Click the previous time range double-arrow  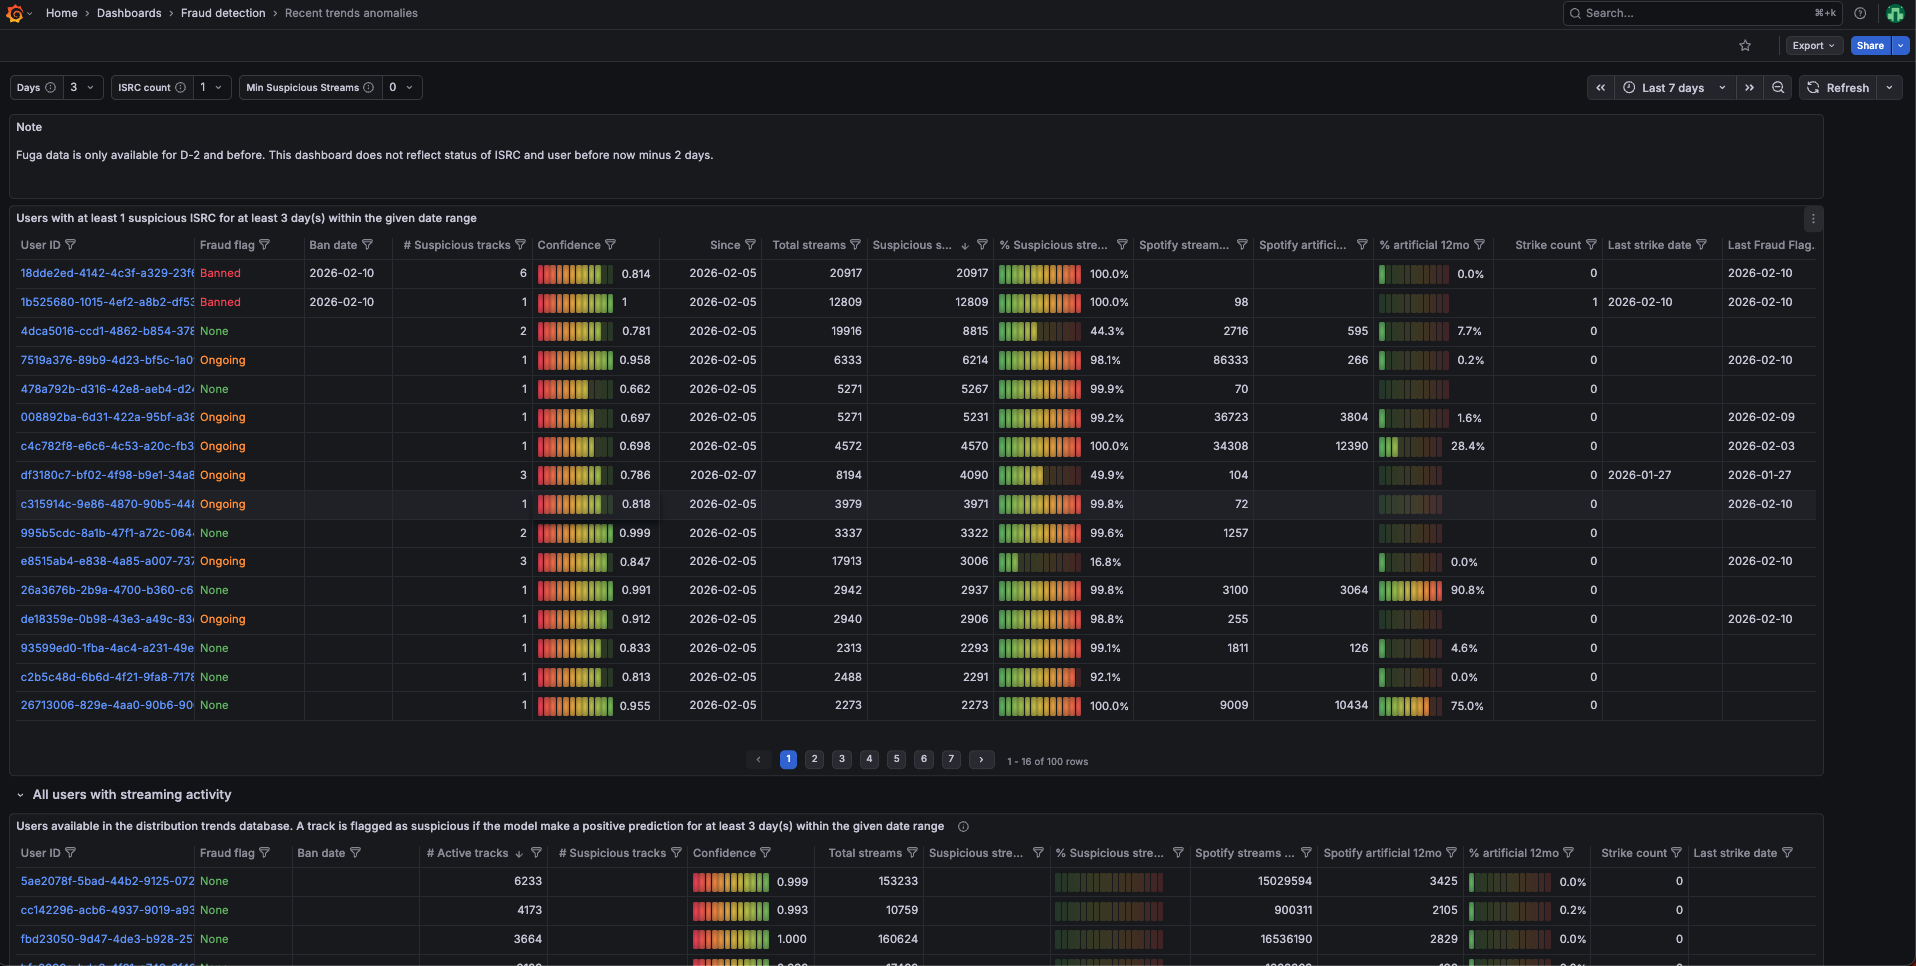(x=1599, y=87)
